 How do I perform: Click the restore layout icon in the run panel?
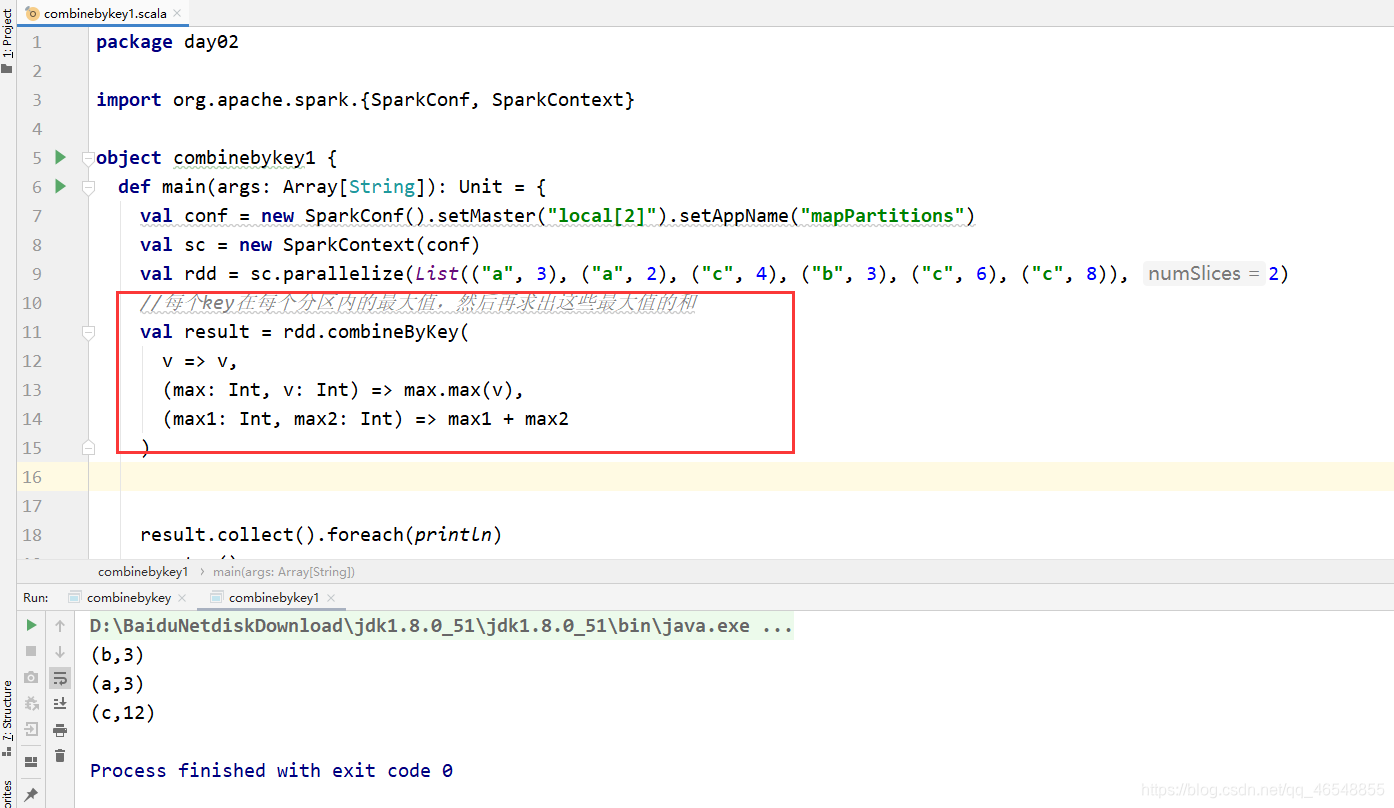click(31, 762)
